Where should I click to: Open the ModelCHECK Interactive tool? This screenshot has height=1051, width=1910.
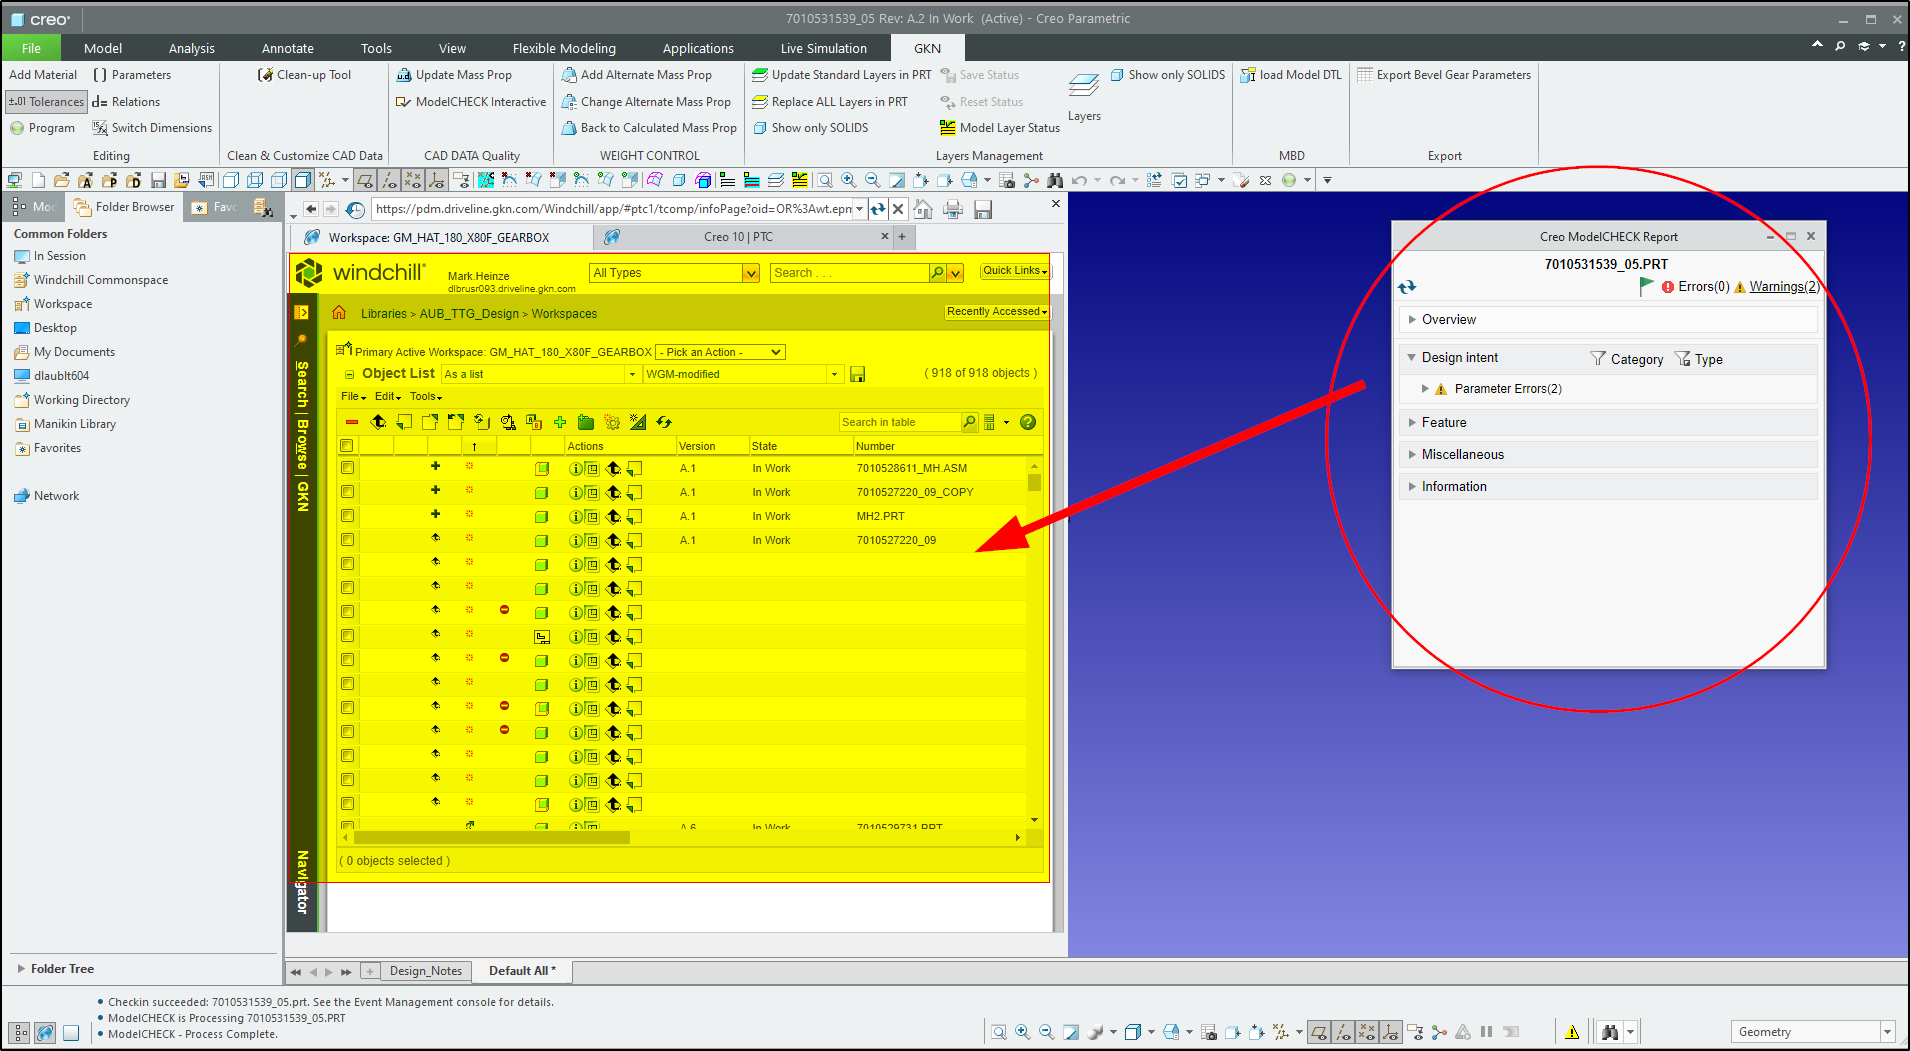470,101
